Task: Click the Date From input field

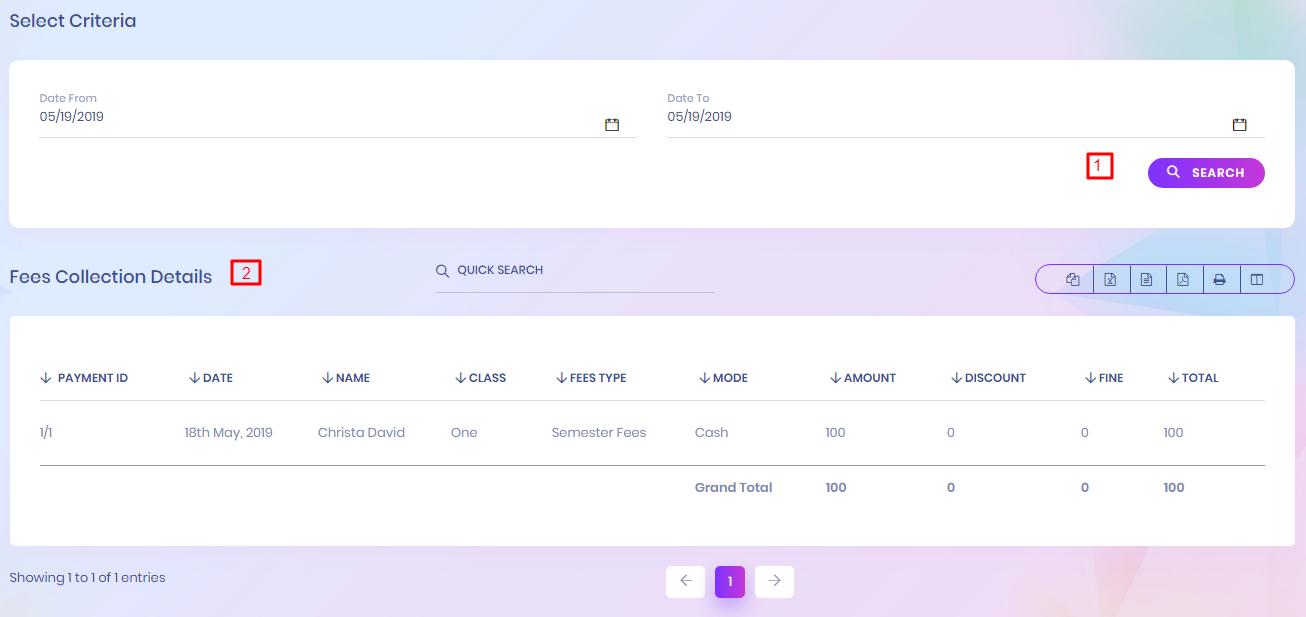Action: pyautogui.click(x=310, y=117)
